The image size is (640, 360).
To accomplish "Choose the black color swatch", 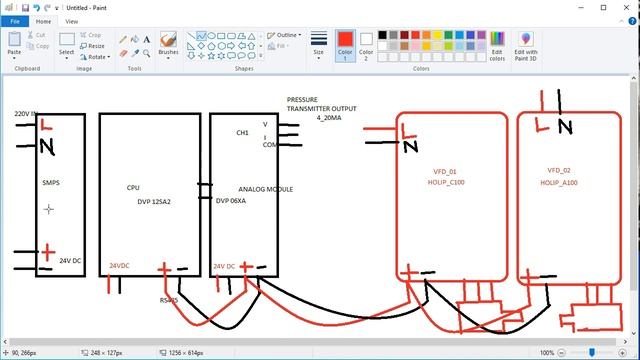I will tap(382, 35).
